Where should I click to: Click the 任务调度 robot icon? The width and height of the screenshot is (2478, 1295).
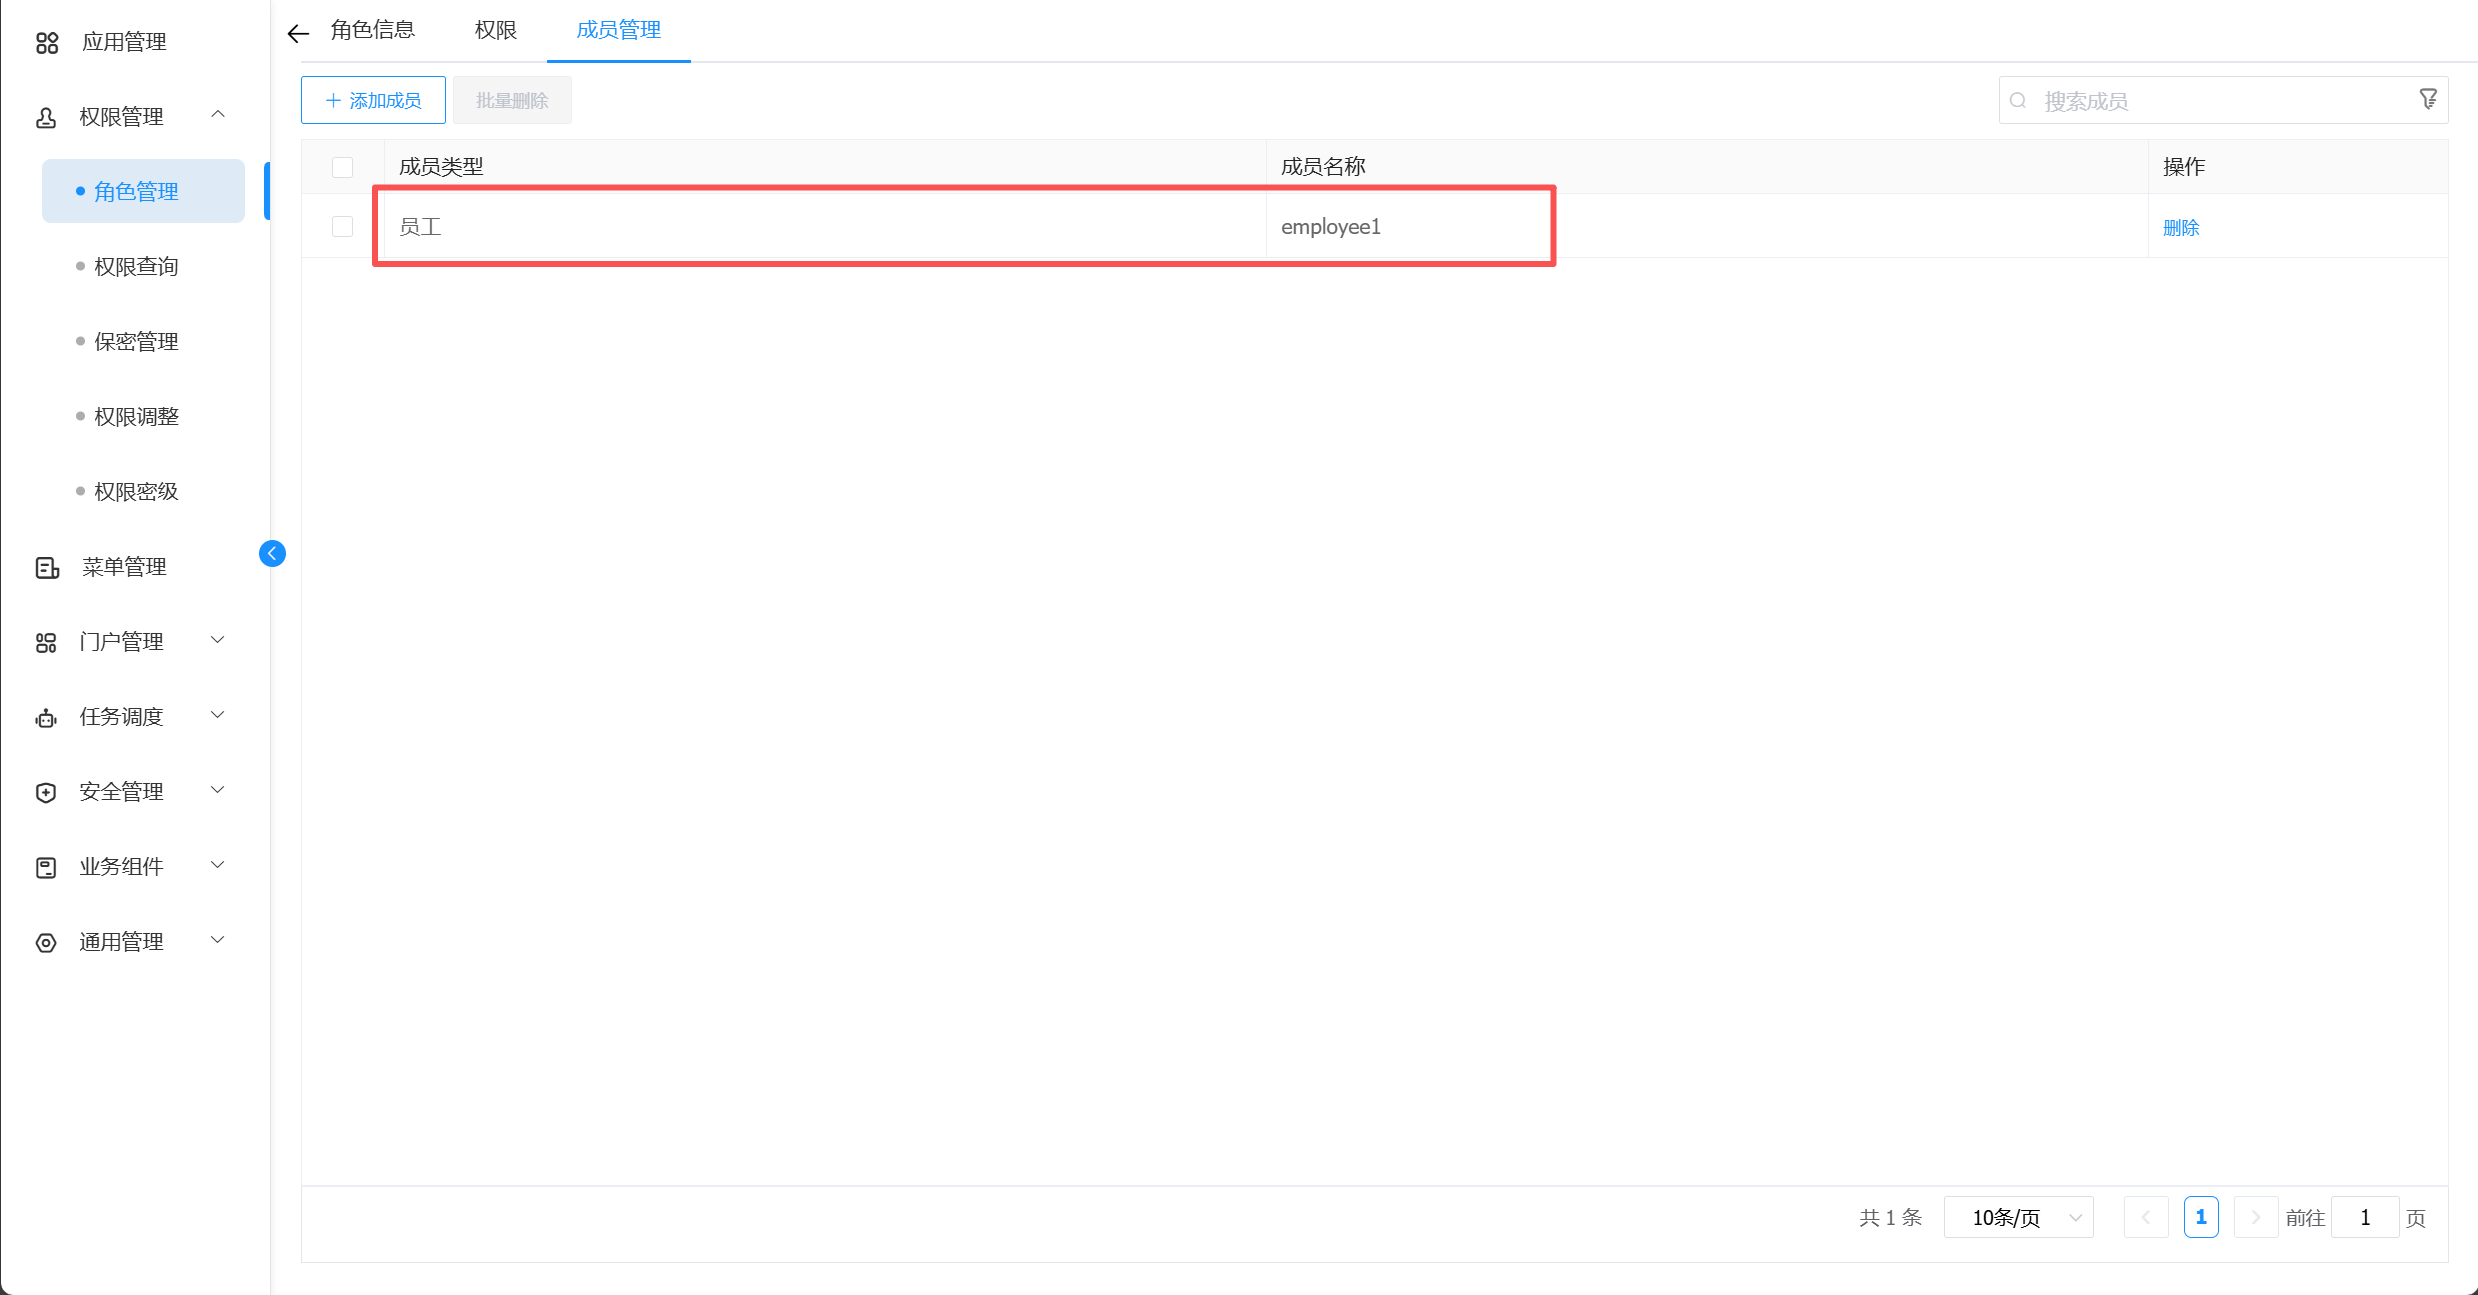tap(46, 718)
